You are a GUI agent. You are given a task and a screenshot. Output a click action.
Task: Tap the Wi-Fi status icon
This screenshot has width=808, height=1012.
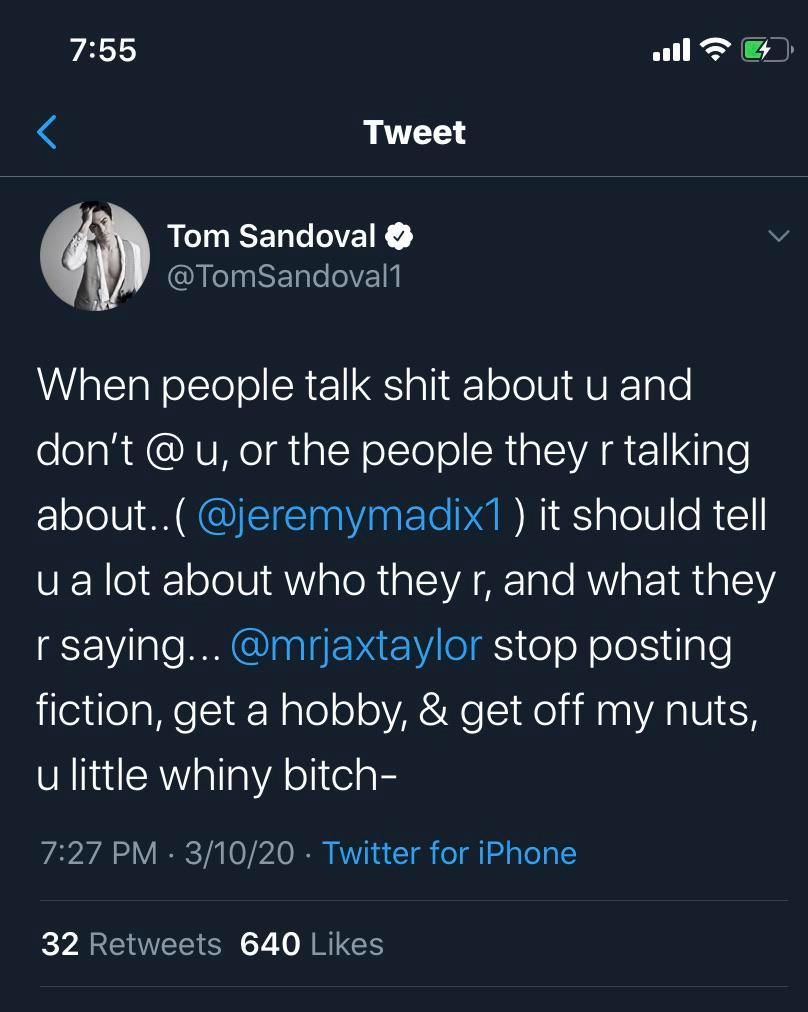pos(715,49)
